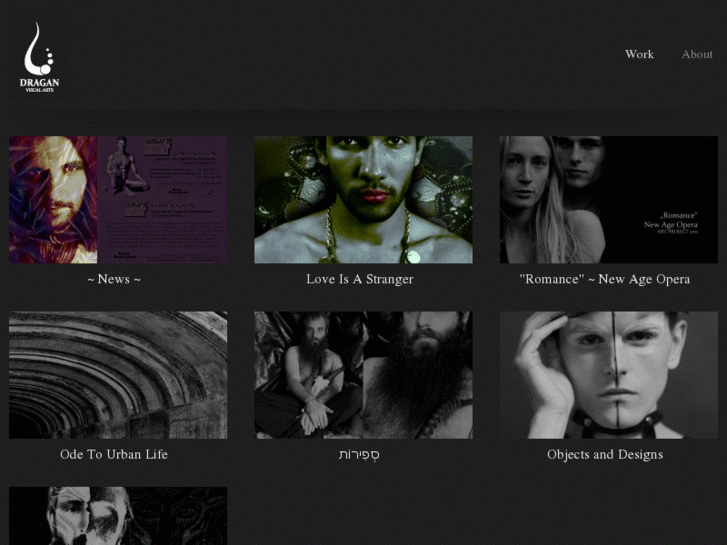Click the 'Objects and Designs' caption
This screenshot has height=545, width=727.
[605, 455]
